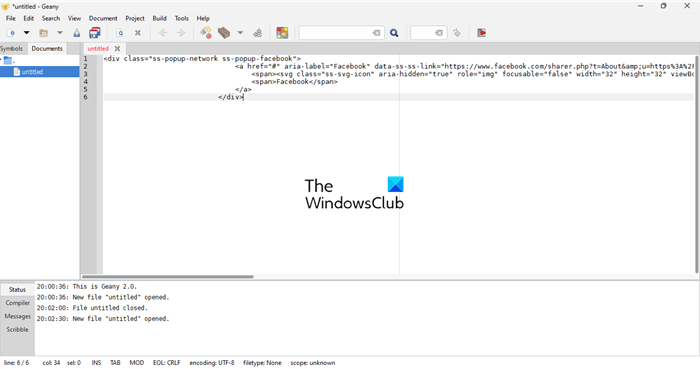700x369 pixels.
Task: Navigate back one location arrow
Action: (x=163, y=33)
